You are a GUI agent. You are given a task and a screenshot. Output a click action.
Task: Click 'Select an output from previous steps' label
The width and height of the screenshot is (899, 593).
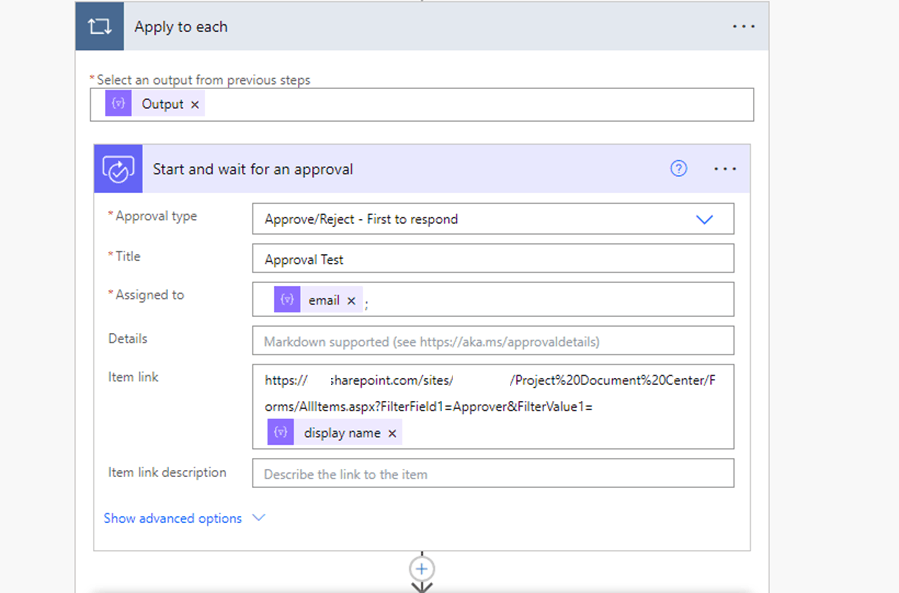click(x=204, y=80)
